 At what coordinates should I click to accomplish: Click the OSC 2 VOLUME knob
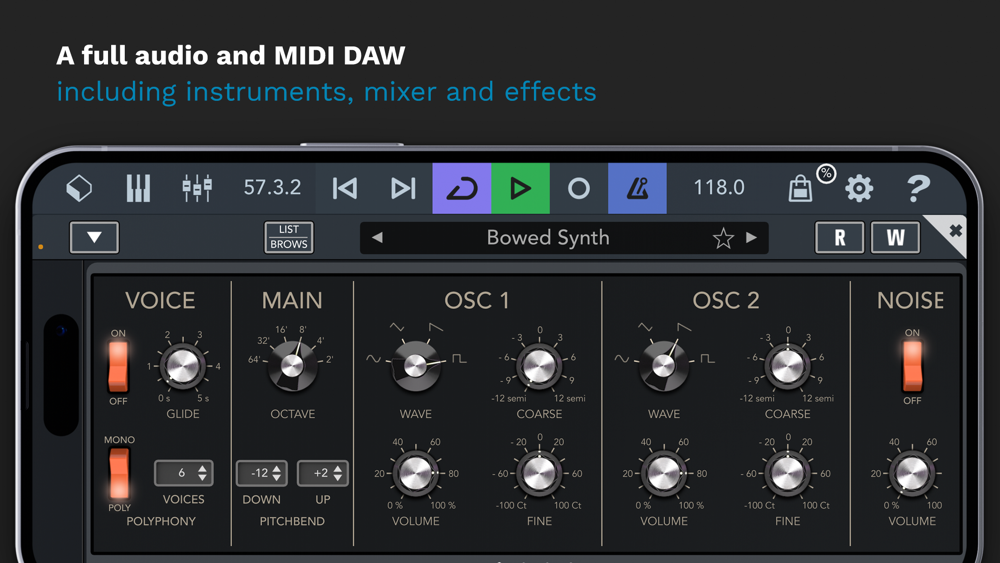tap(663, 474)
